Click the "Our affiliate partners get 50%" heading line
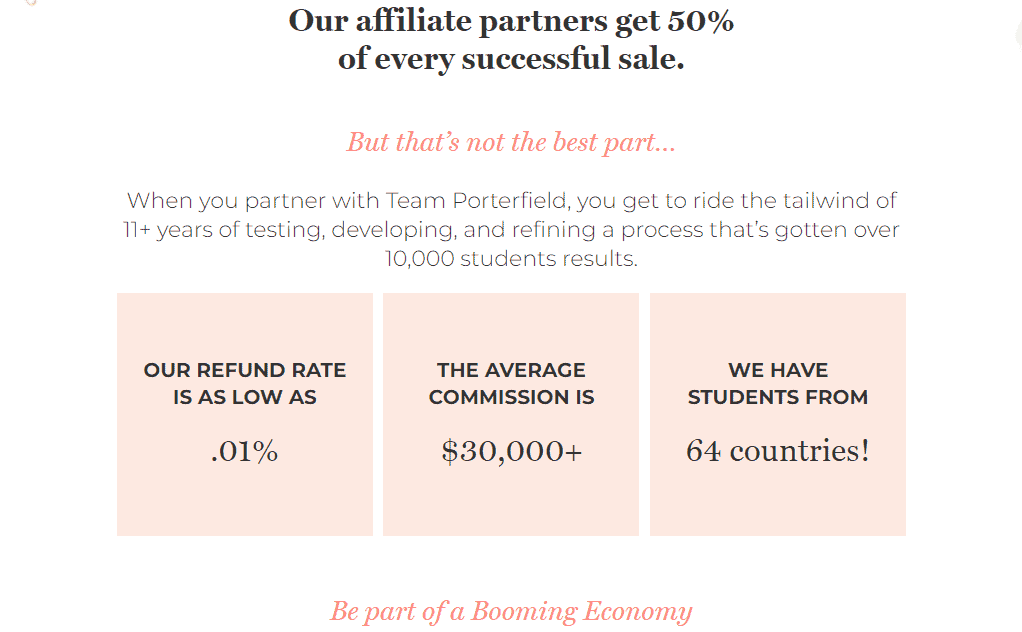 pyautogui.click(x=511, y=22)
